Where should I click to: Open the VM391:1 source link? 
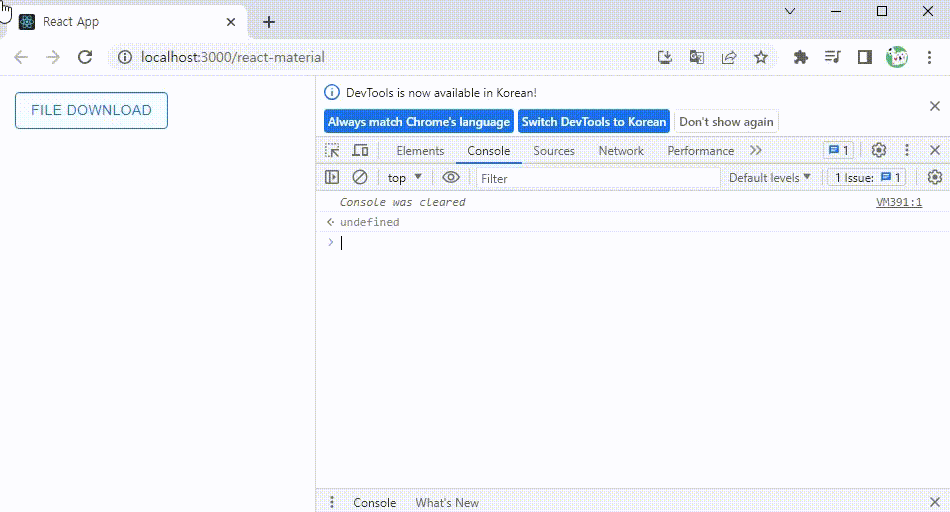click(899, 202)
